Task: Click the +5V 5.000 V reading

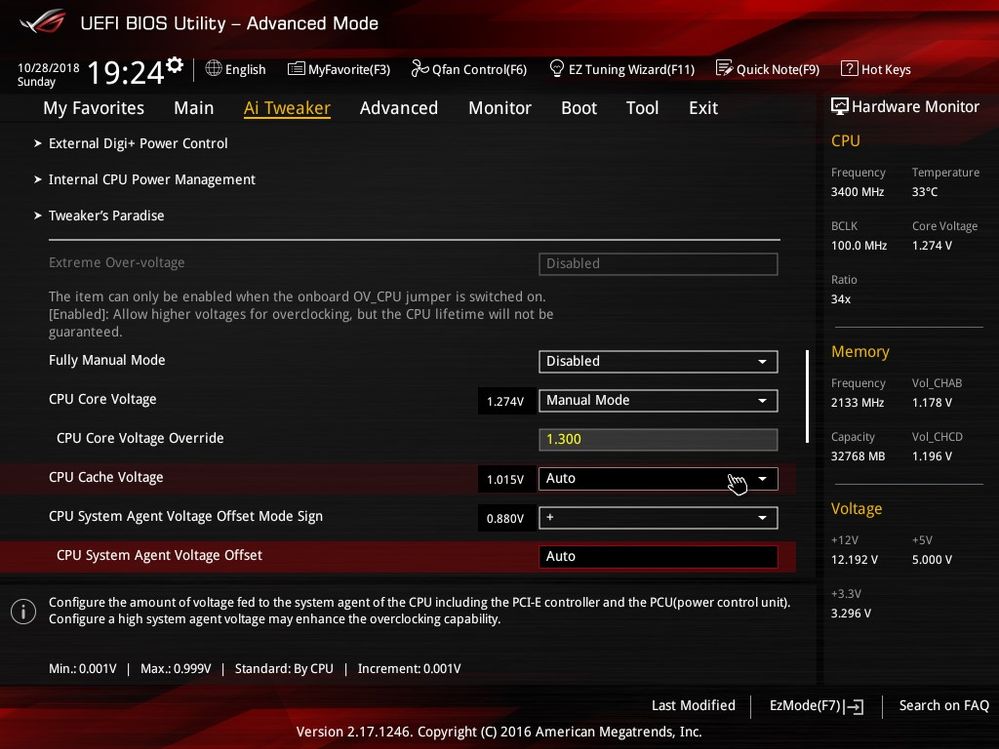Action: coord(932,560)
